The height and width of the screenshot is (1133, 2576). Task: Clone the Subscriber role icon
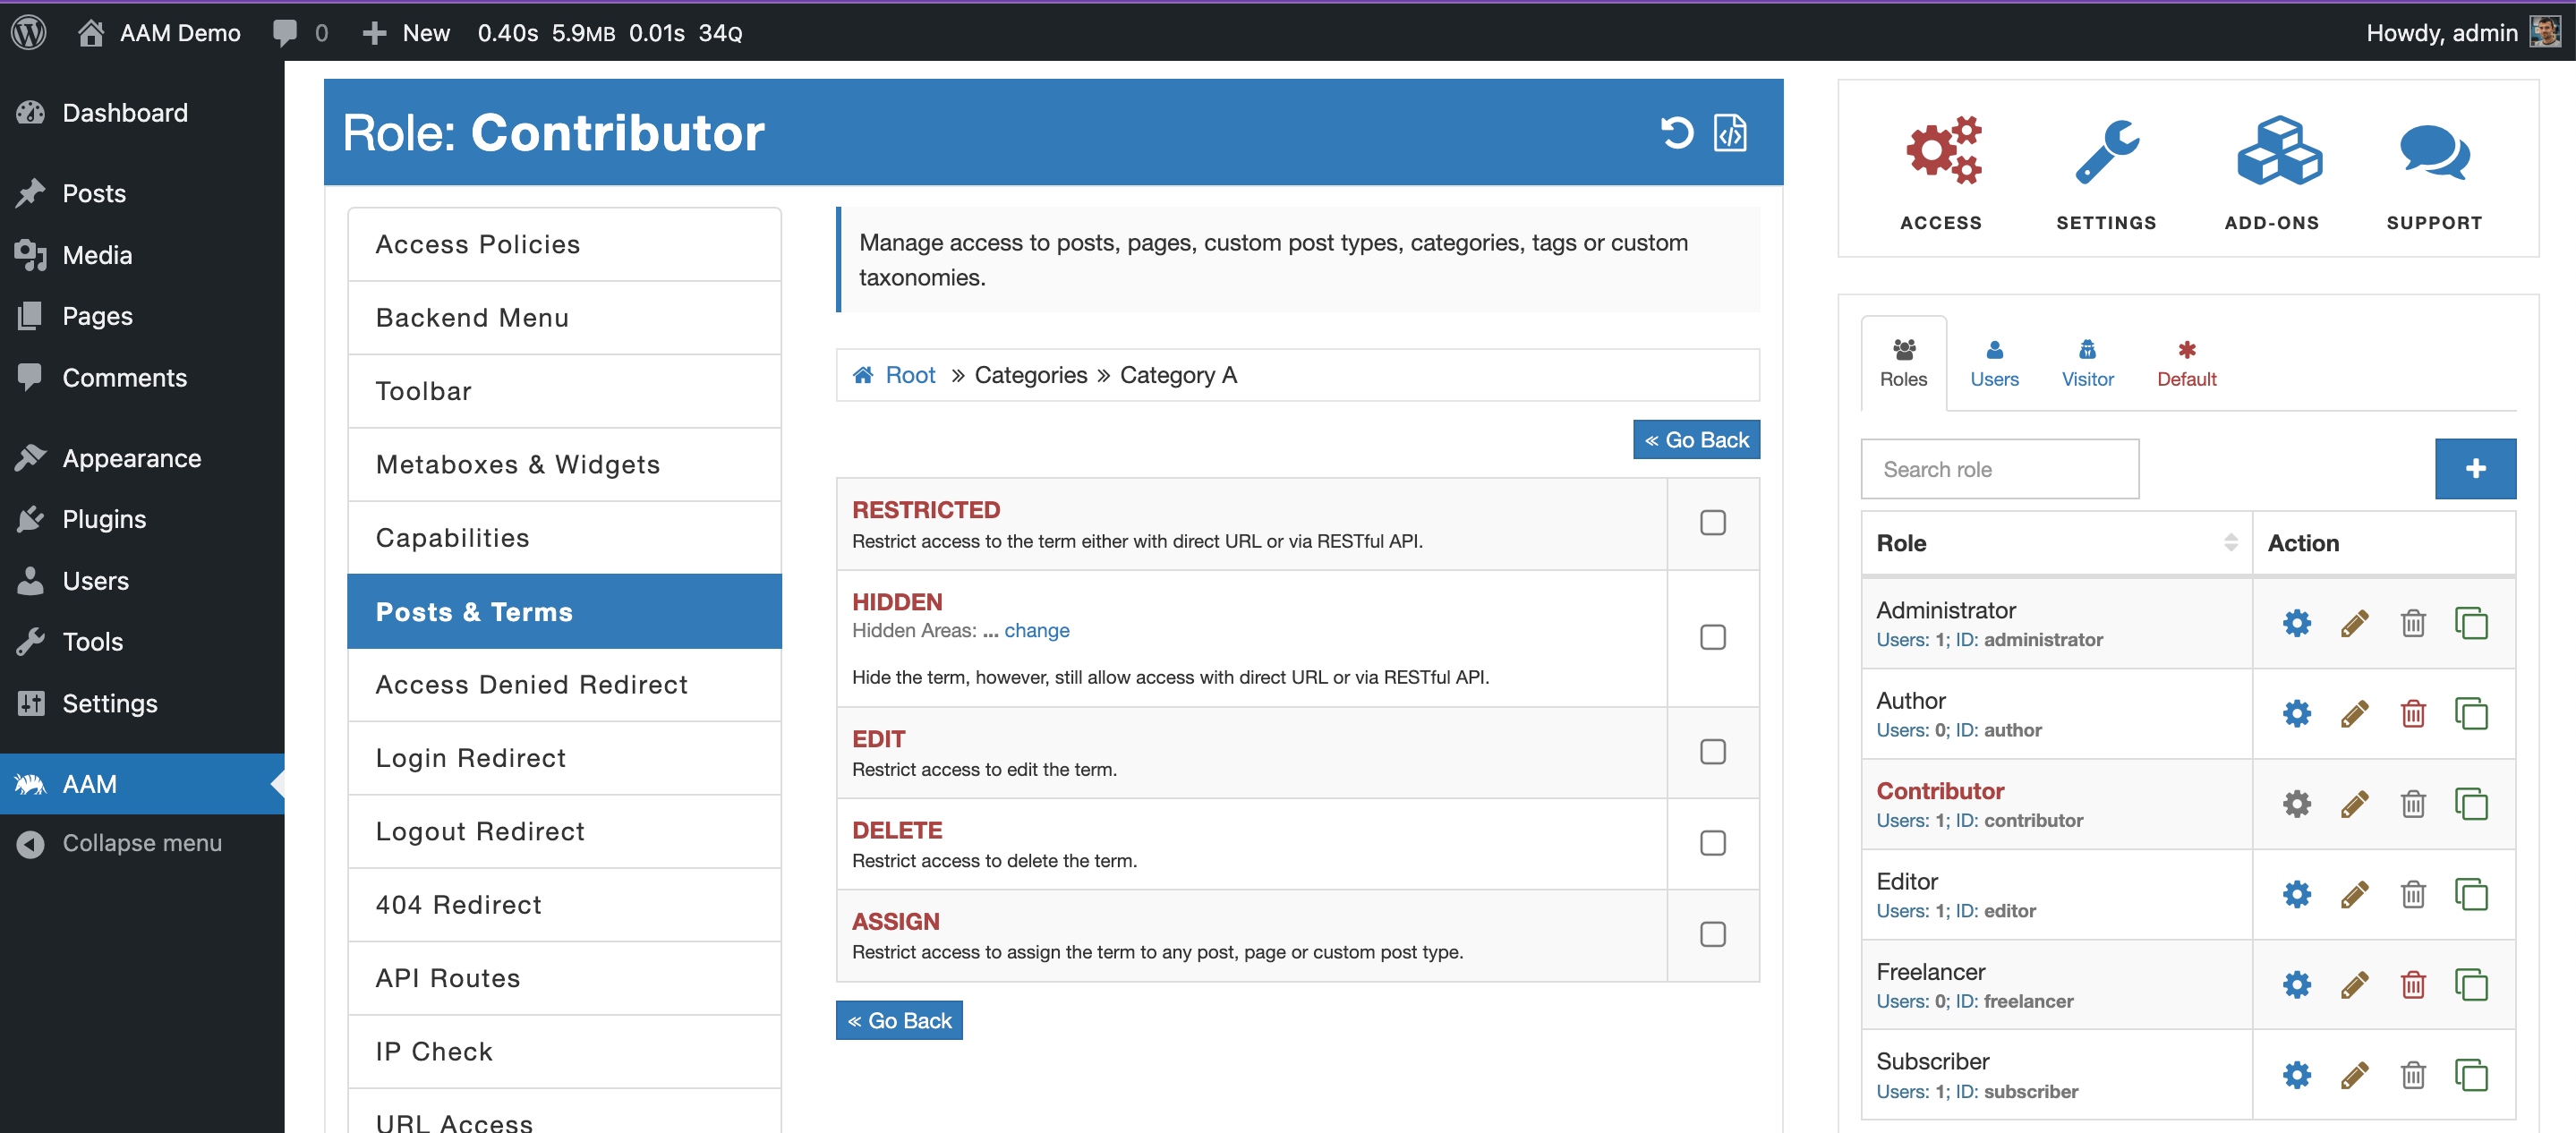point(2471,1074)
